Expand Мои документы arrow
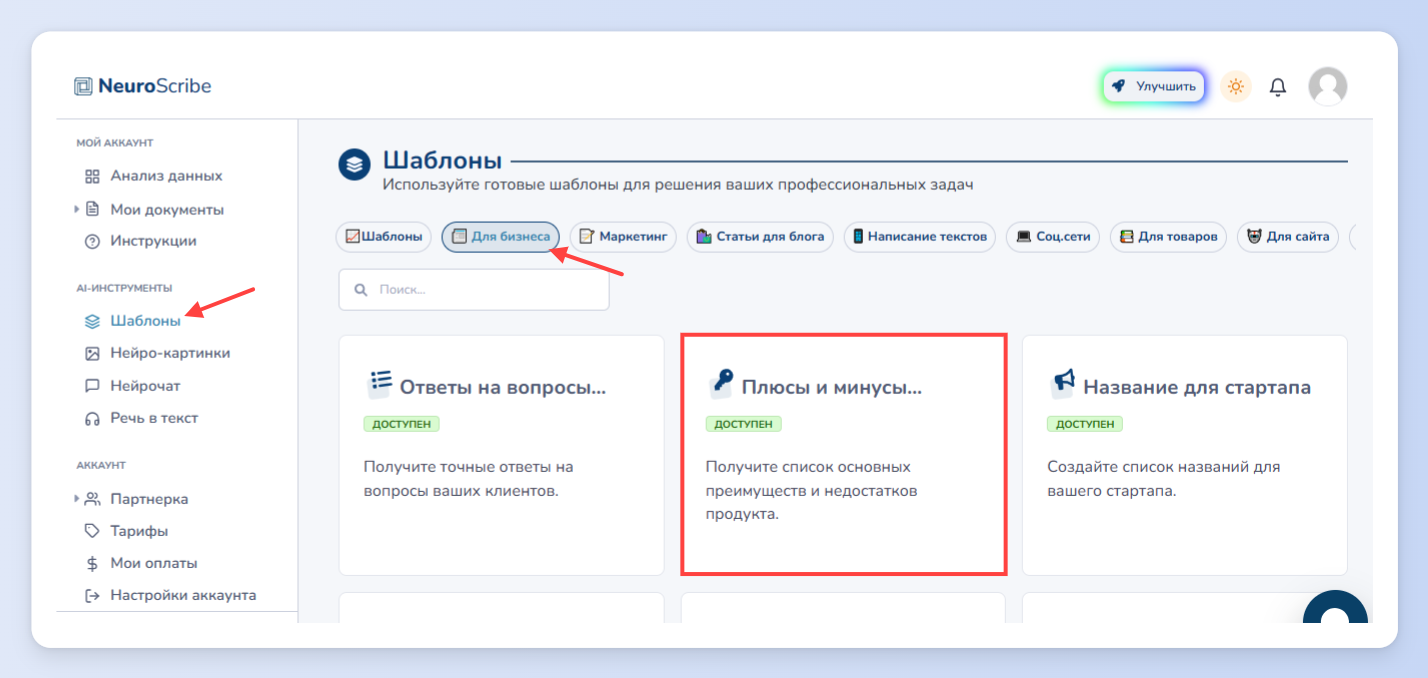The height and width of the screenshot is (678, 1428). click(x=77, y=209)
